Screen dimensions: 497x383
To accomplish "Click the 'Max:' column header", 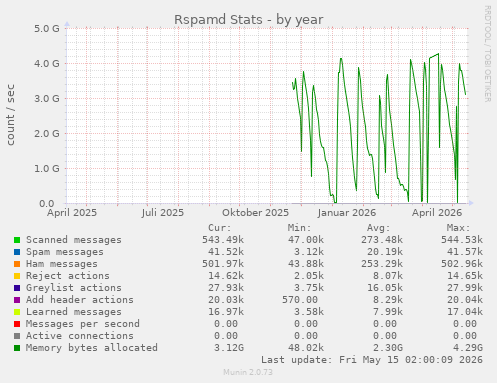I will 458,228.
